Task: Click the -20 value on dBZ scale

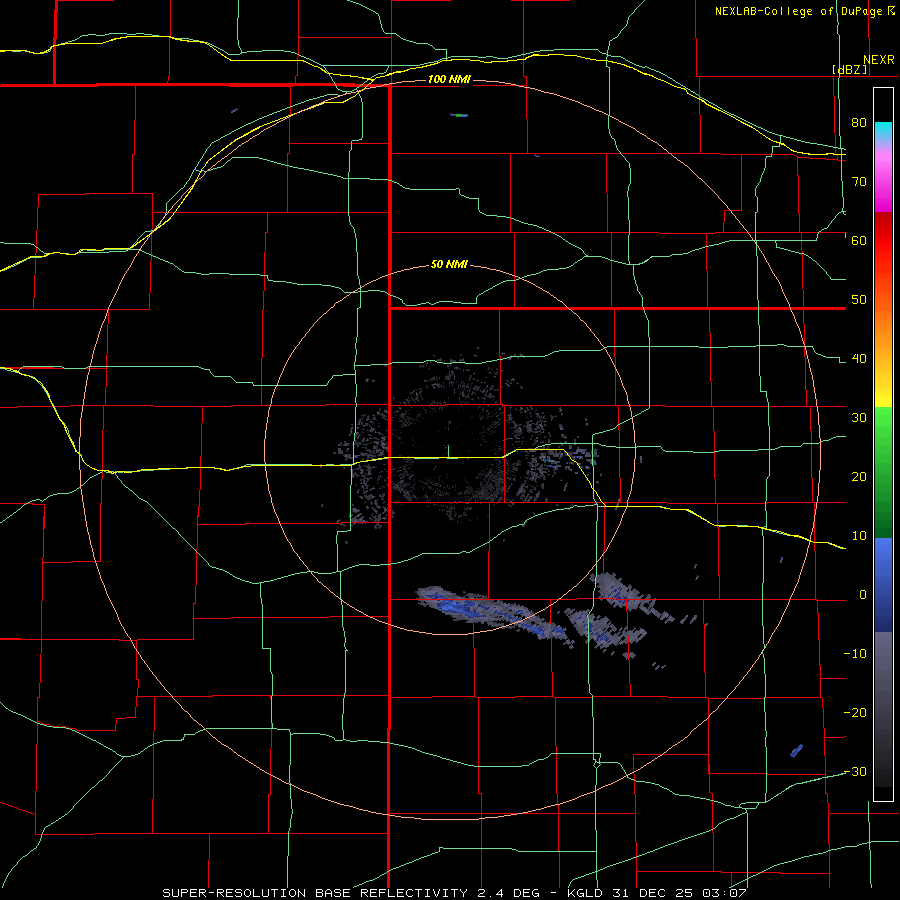Action: coord(855,712)
